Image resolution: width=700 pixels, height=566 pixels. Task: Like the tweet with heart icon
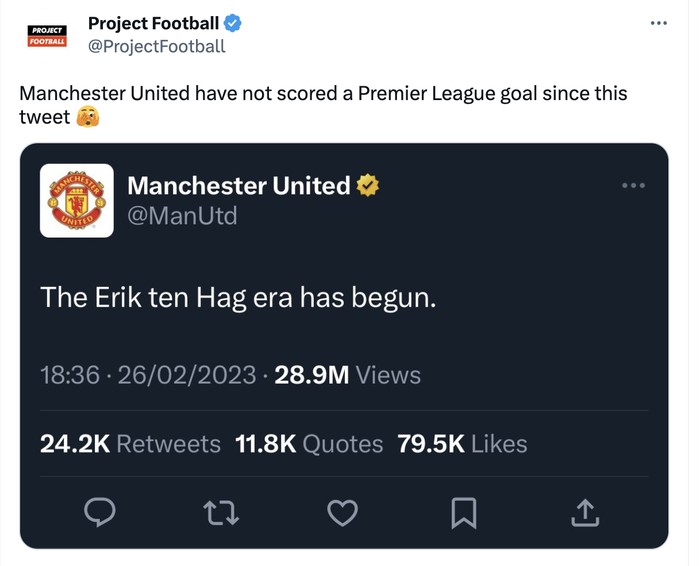click(x=342, y=512)
